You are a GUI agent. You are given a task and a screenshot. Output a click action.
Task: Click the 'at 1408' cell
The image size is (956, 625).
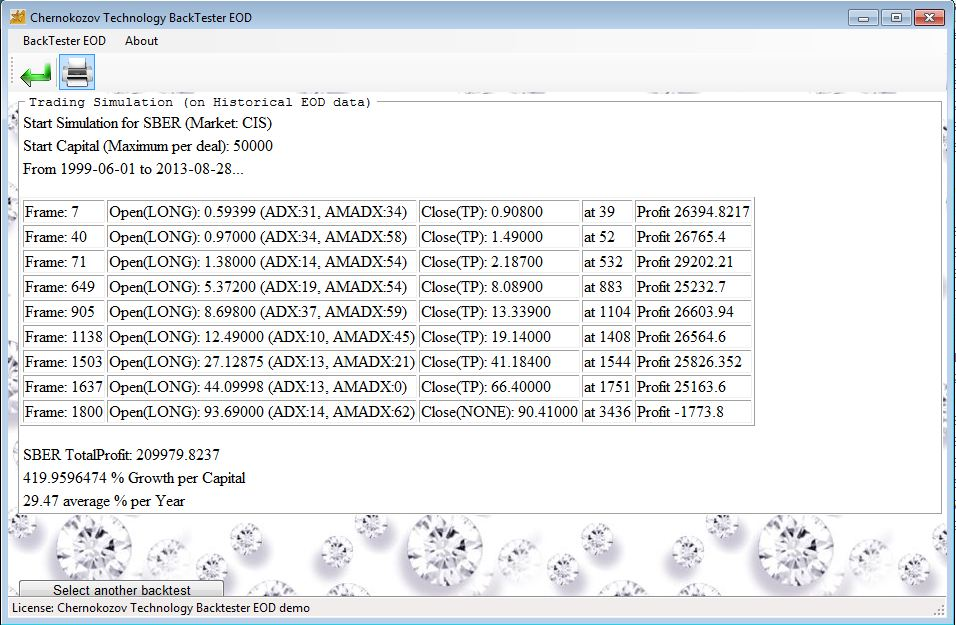click(607, 337)
